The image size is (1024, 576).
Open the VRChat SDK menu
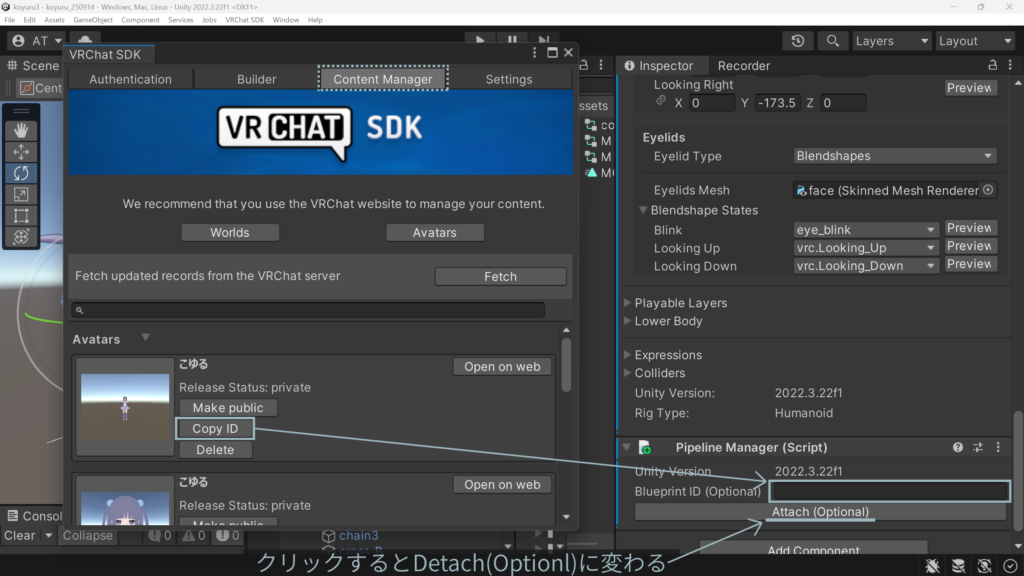point(244,20)
